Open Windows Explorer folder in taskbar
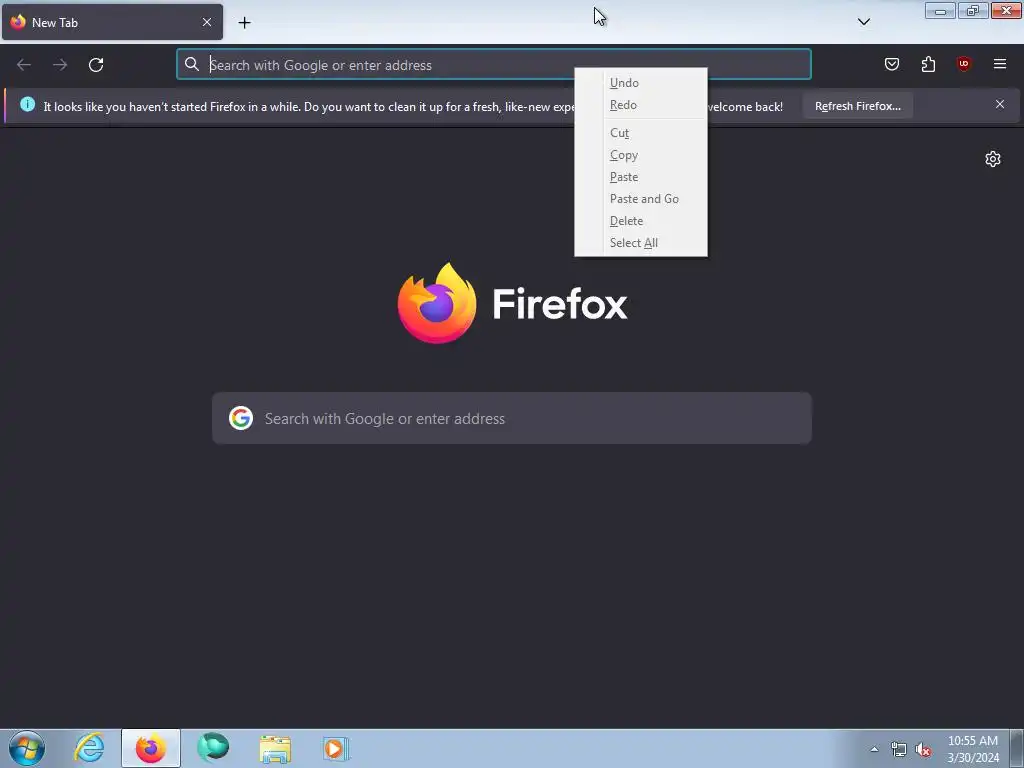 [x=275, y=748]
